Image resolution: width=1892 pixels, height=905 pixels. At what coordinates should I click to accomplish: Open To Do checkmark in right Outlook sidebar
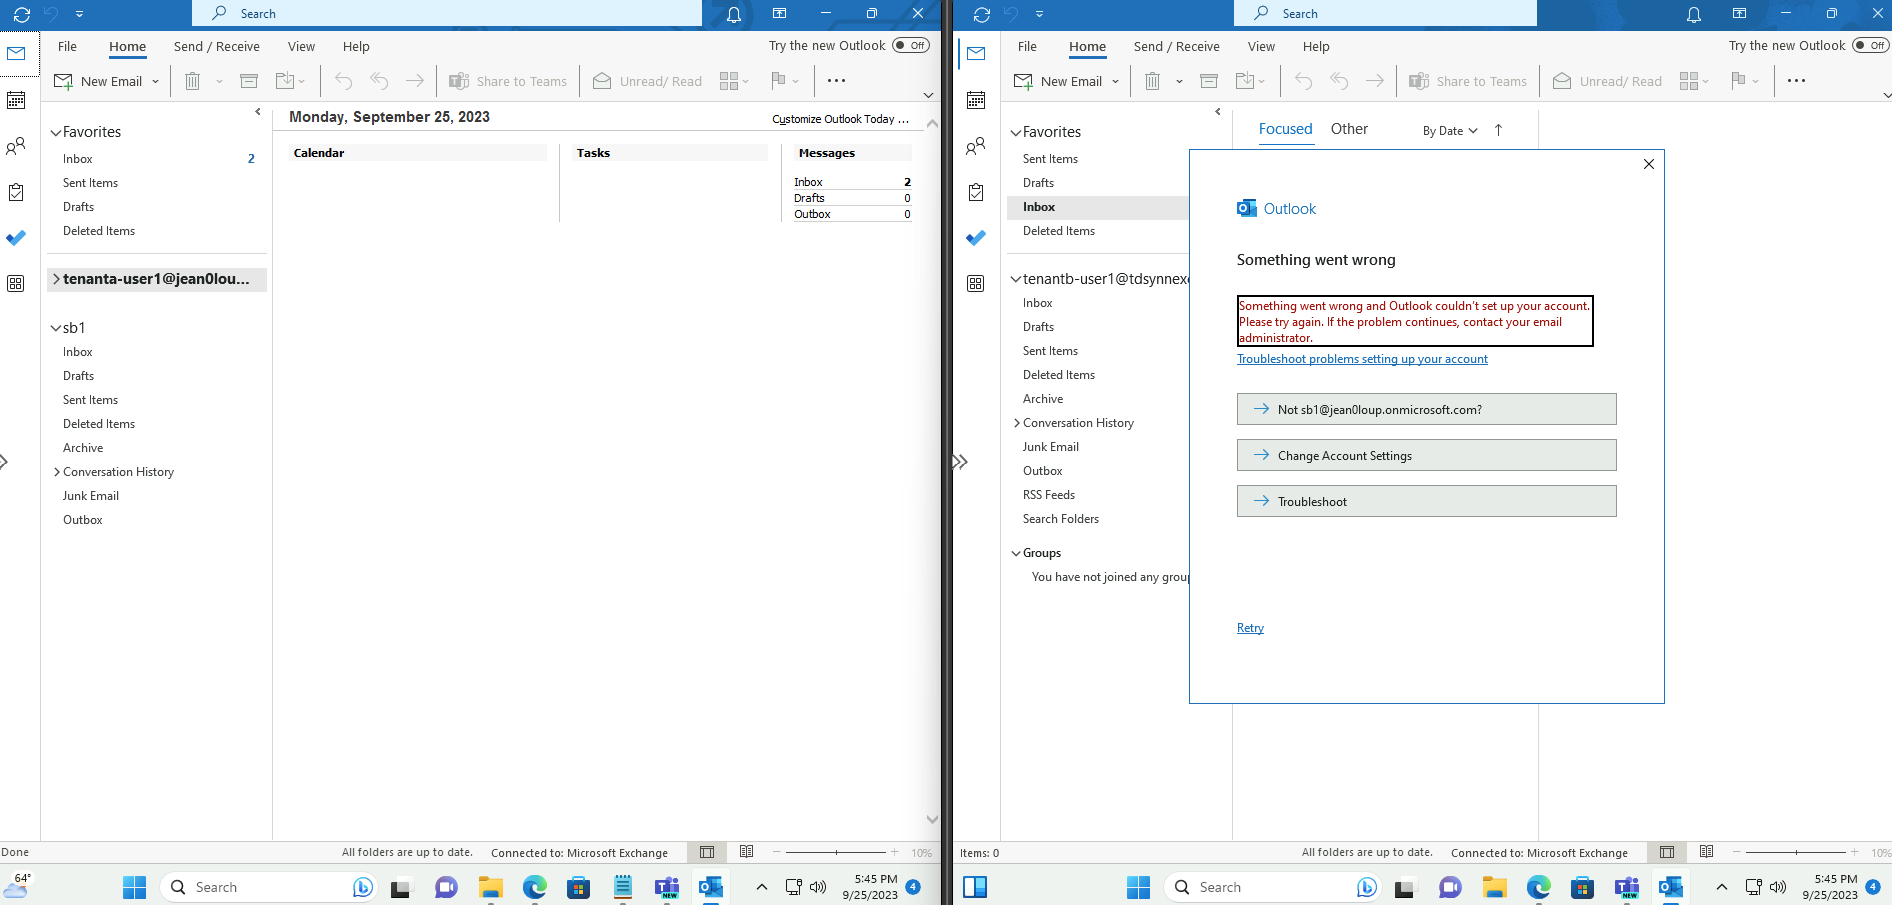(x=976, y=238)
